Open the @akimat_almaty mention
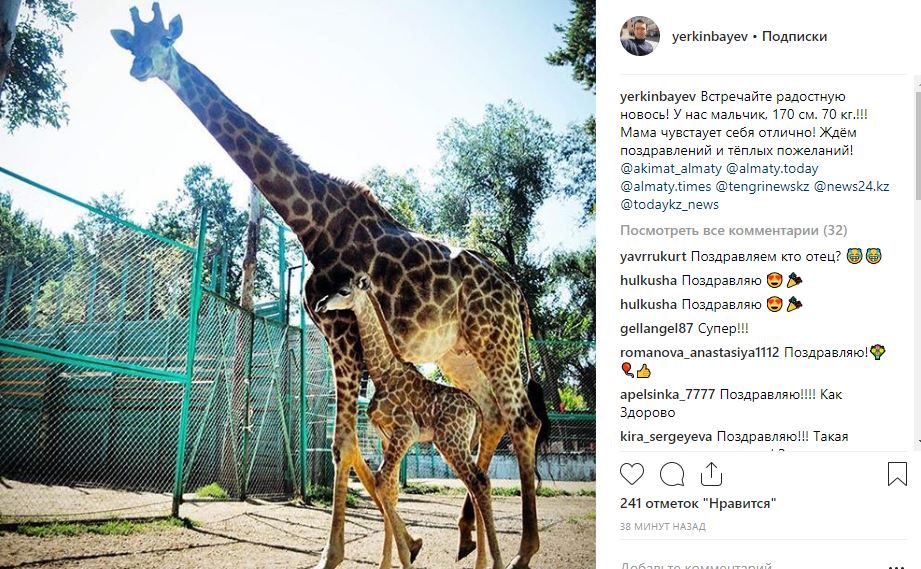 [671, 169]
